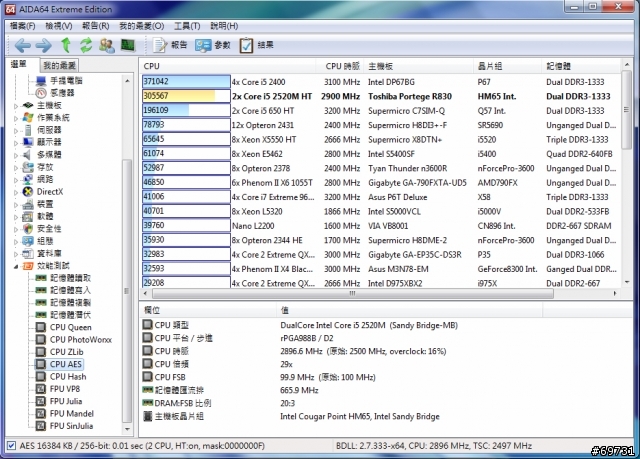Expand the 多媒體 tree node arrow

pyautogui.click(x=16, y=155)
